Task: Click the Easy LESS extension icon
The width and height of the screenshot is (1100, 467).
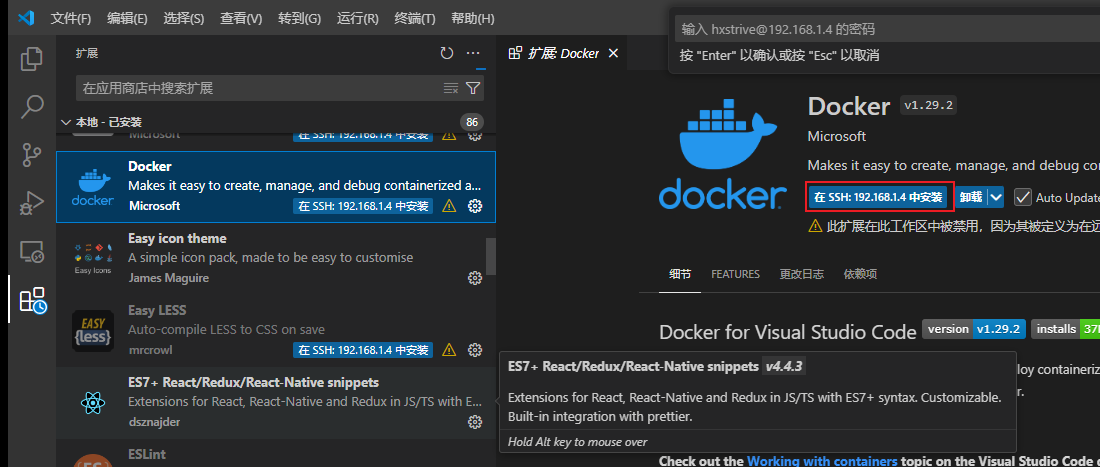Action: [x=93, y=331]
